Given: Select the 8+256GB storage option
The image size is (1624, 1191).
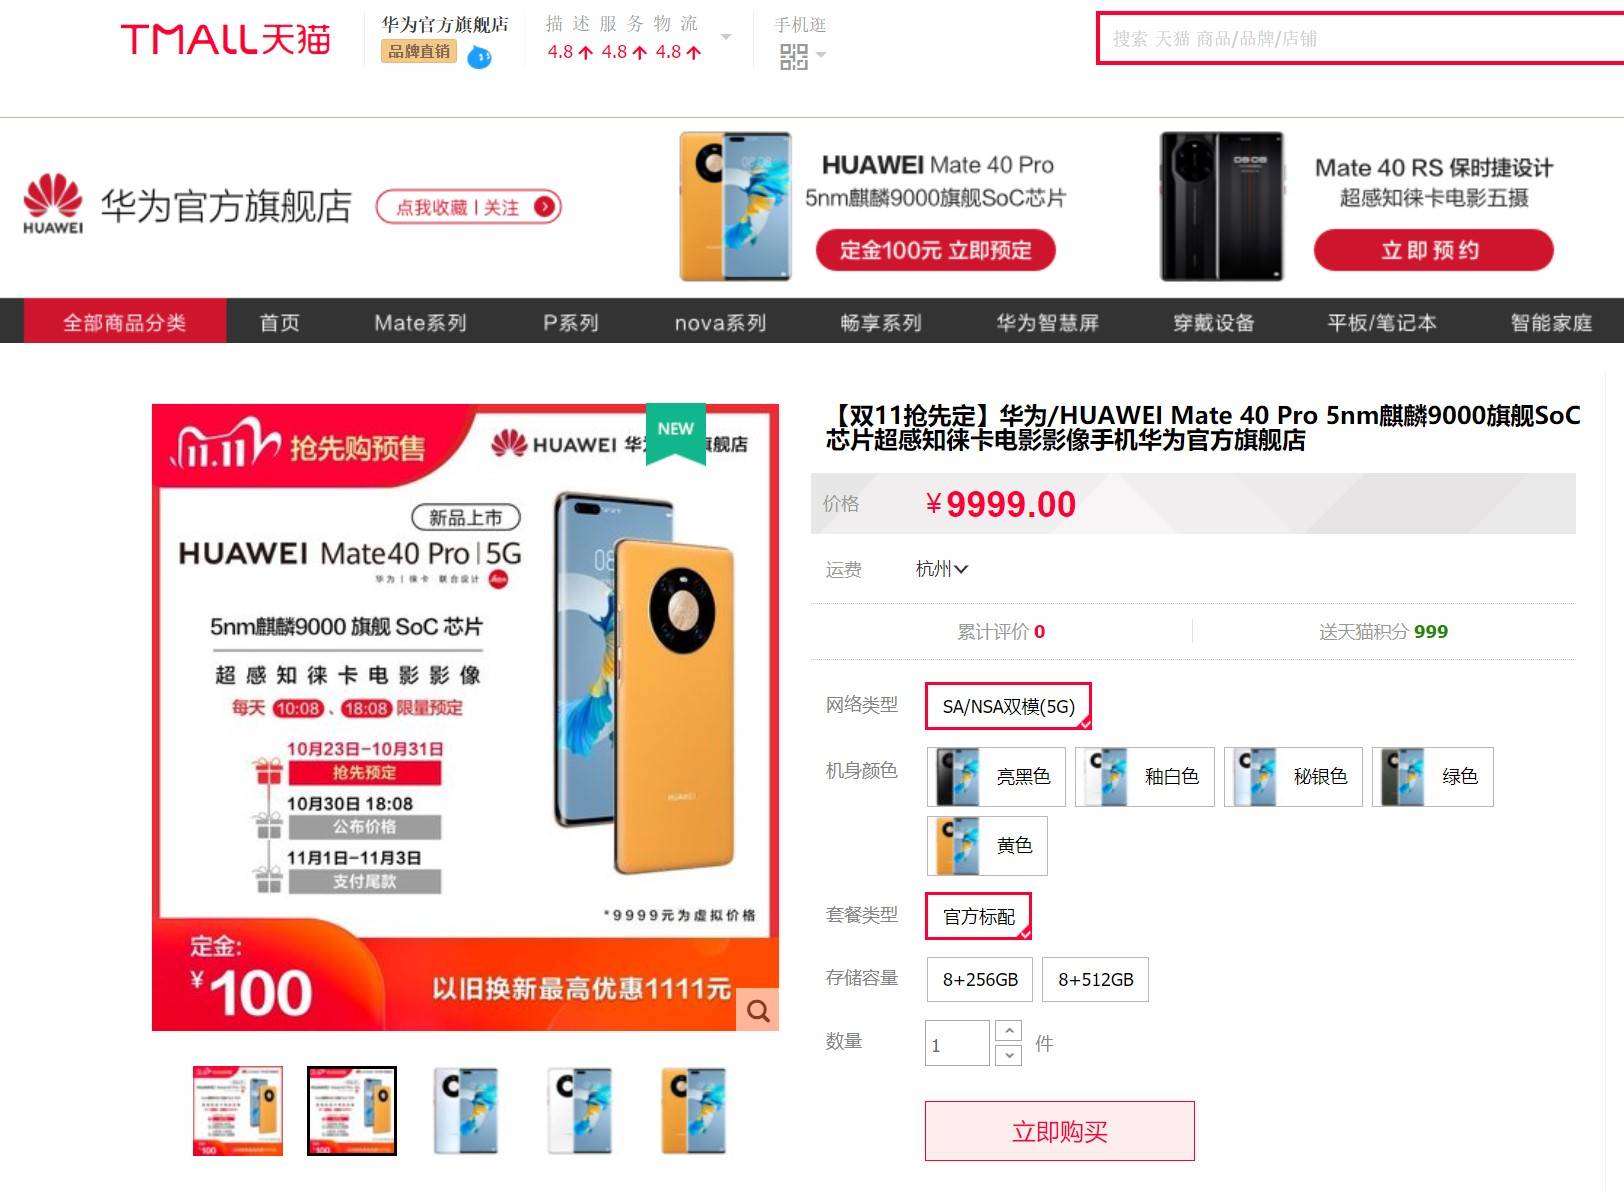Looking at the screenshot, I should pos(980,979).
